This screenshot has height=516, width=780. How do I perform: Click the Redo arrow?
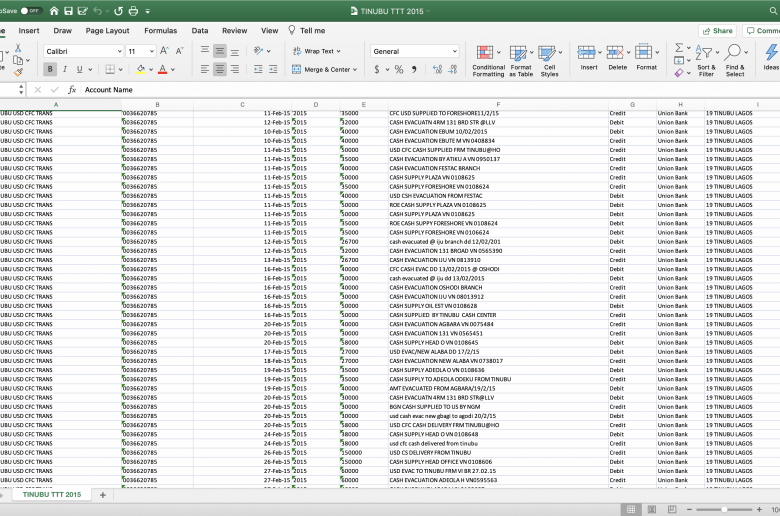pos(118,10)
